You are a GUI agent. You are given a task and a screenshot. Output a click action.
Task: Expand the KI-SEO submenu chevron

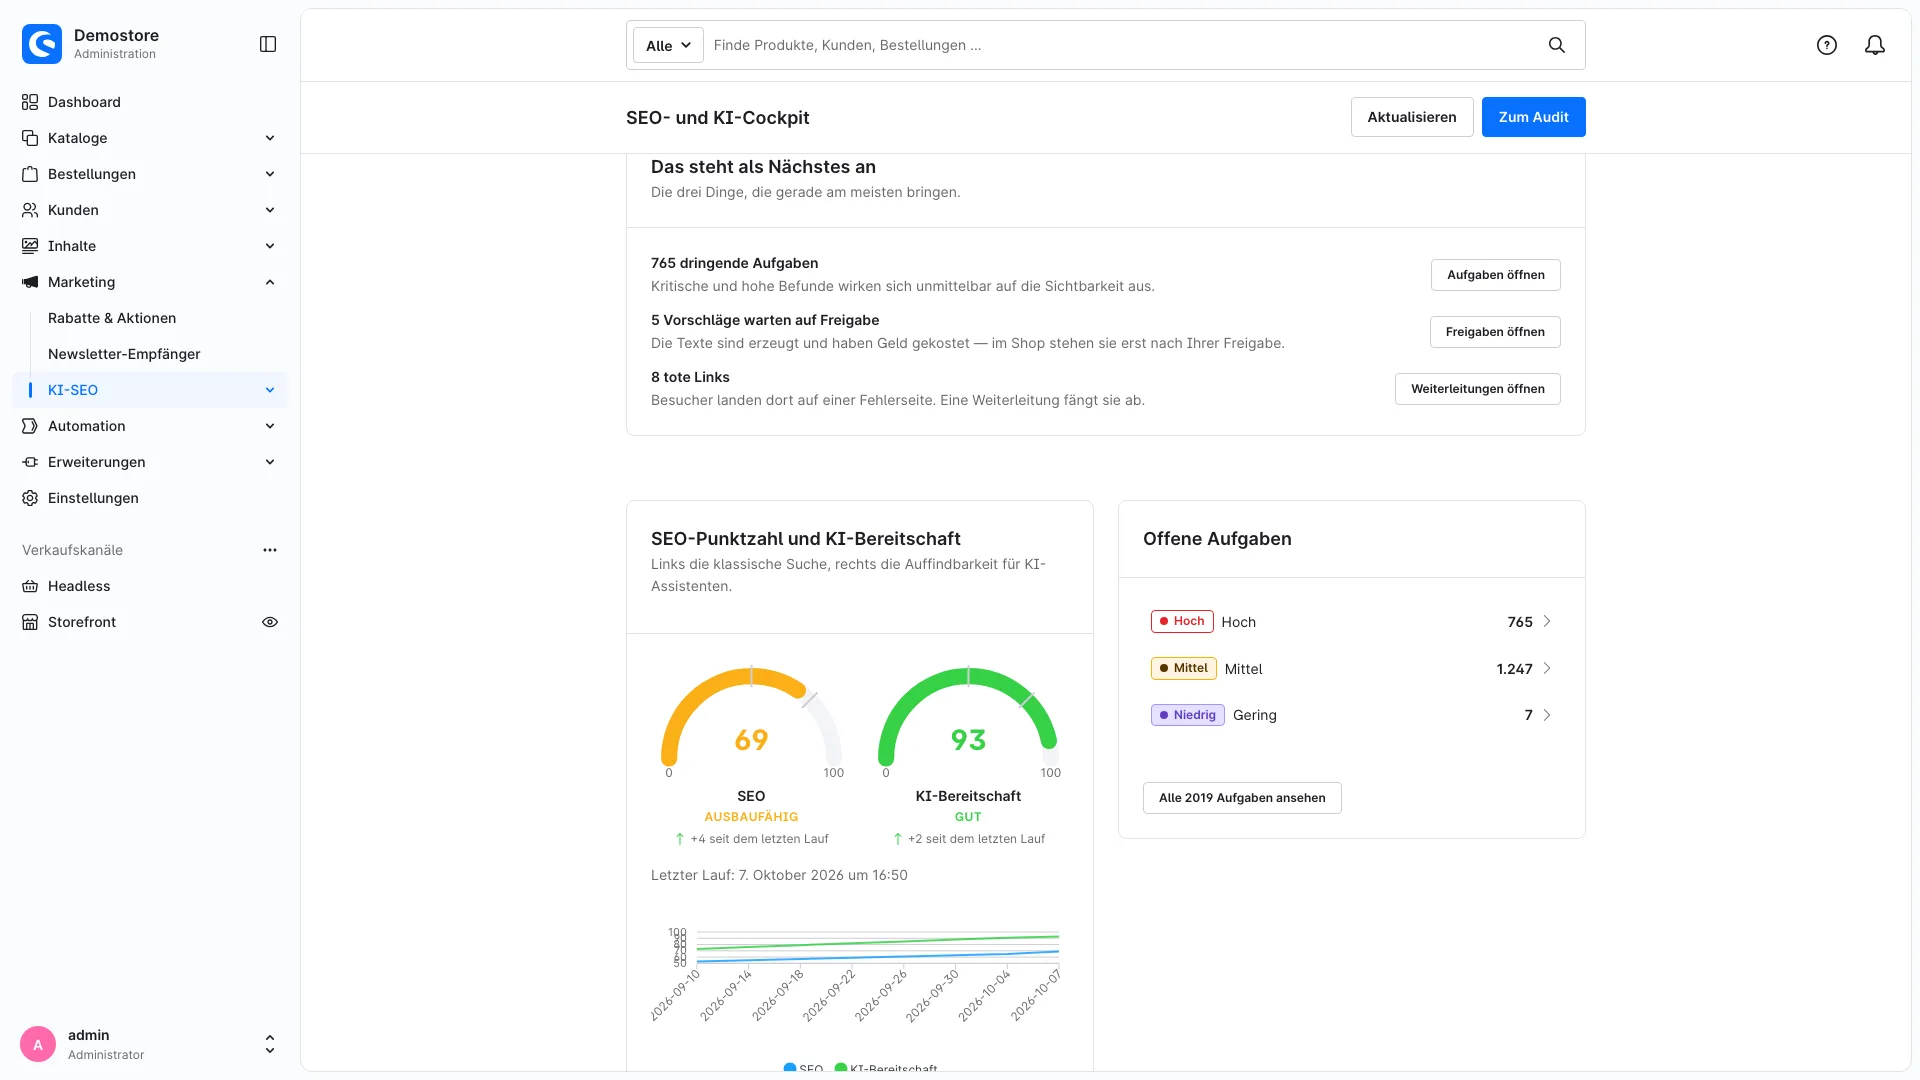click(x=270, y=390)
